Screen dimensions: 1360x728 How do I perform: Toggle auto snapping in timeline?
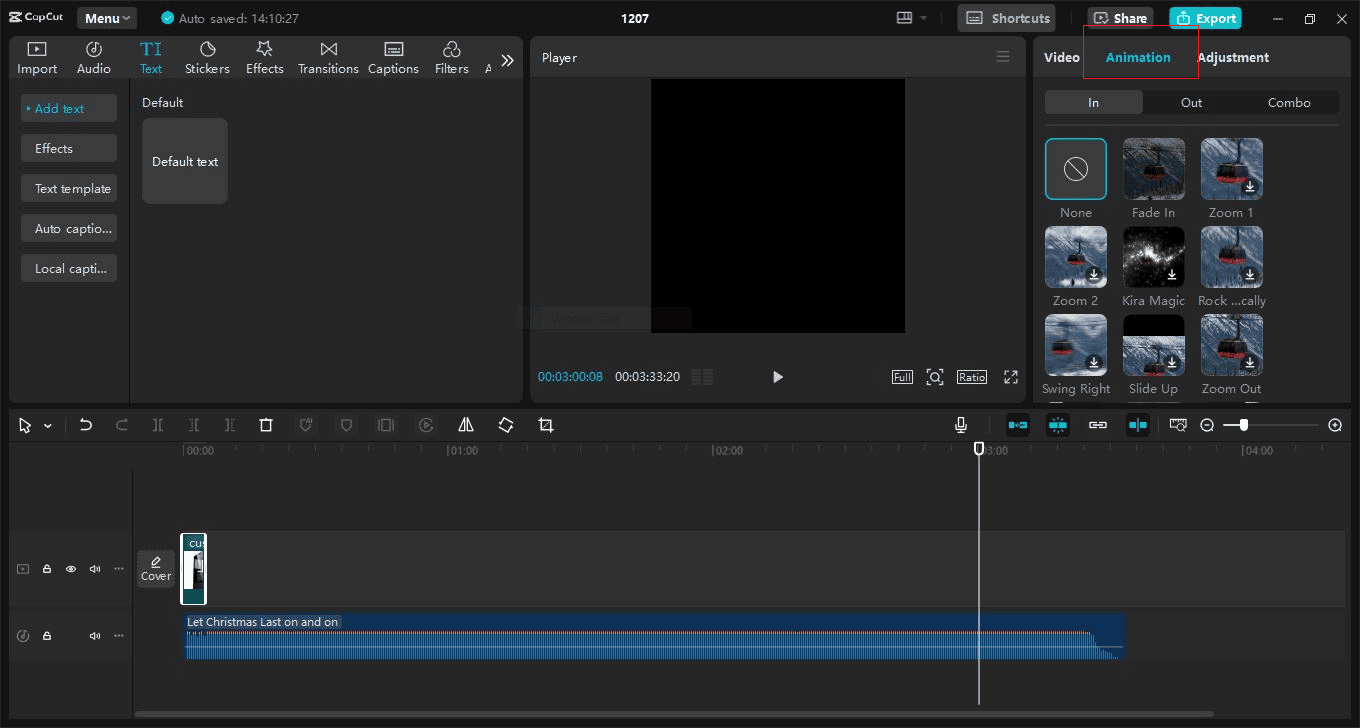coord(1058,425)
